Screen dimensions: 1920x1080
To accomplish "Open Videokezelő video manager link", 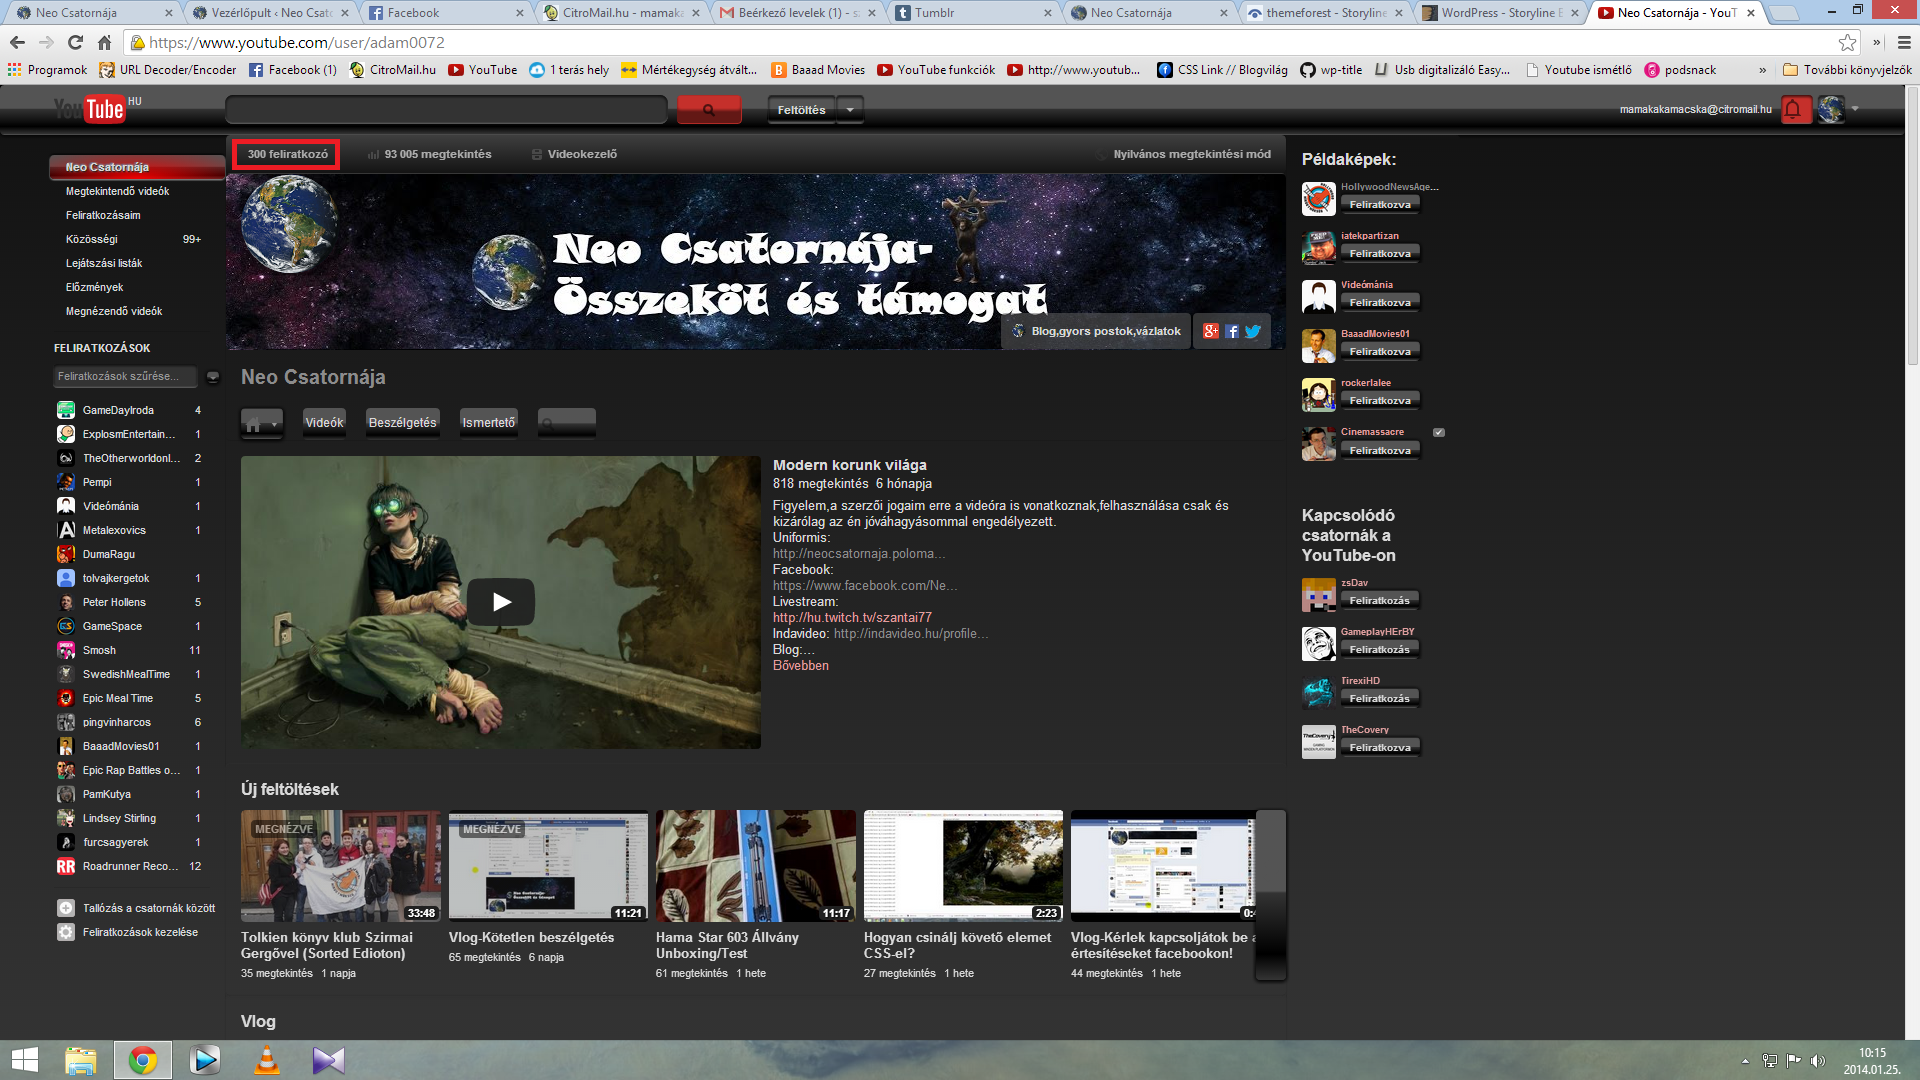I will point(574,154).
